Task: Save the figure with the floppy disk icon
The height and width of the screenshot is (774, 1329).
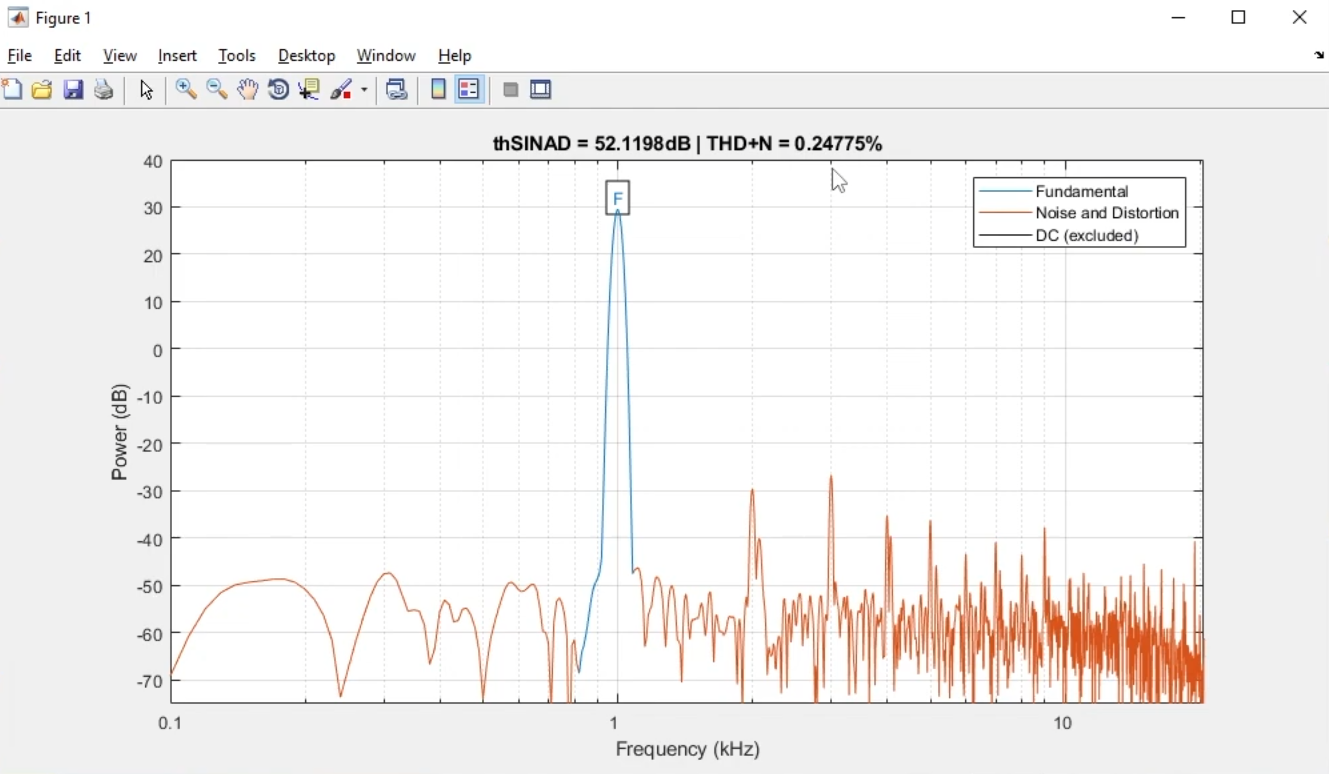Action: coord(73,90)
